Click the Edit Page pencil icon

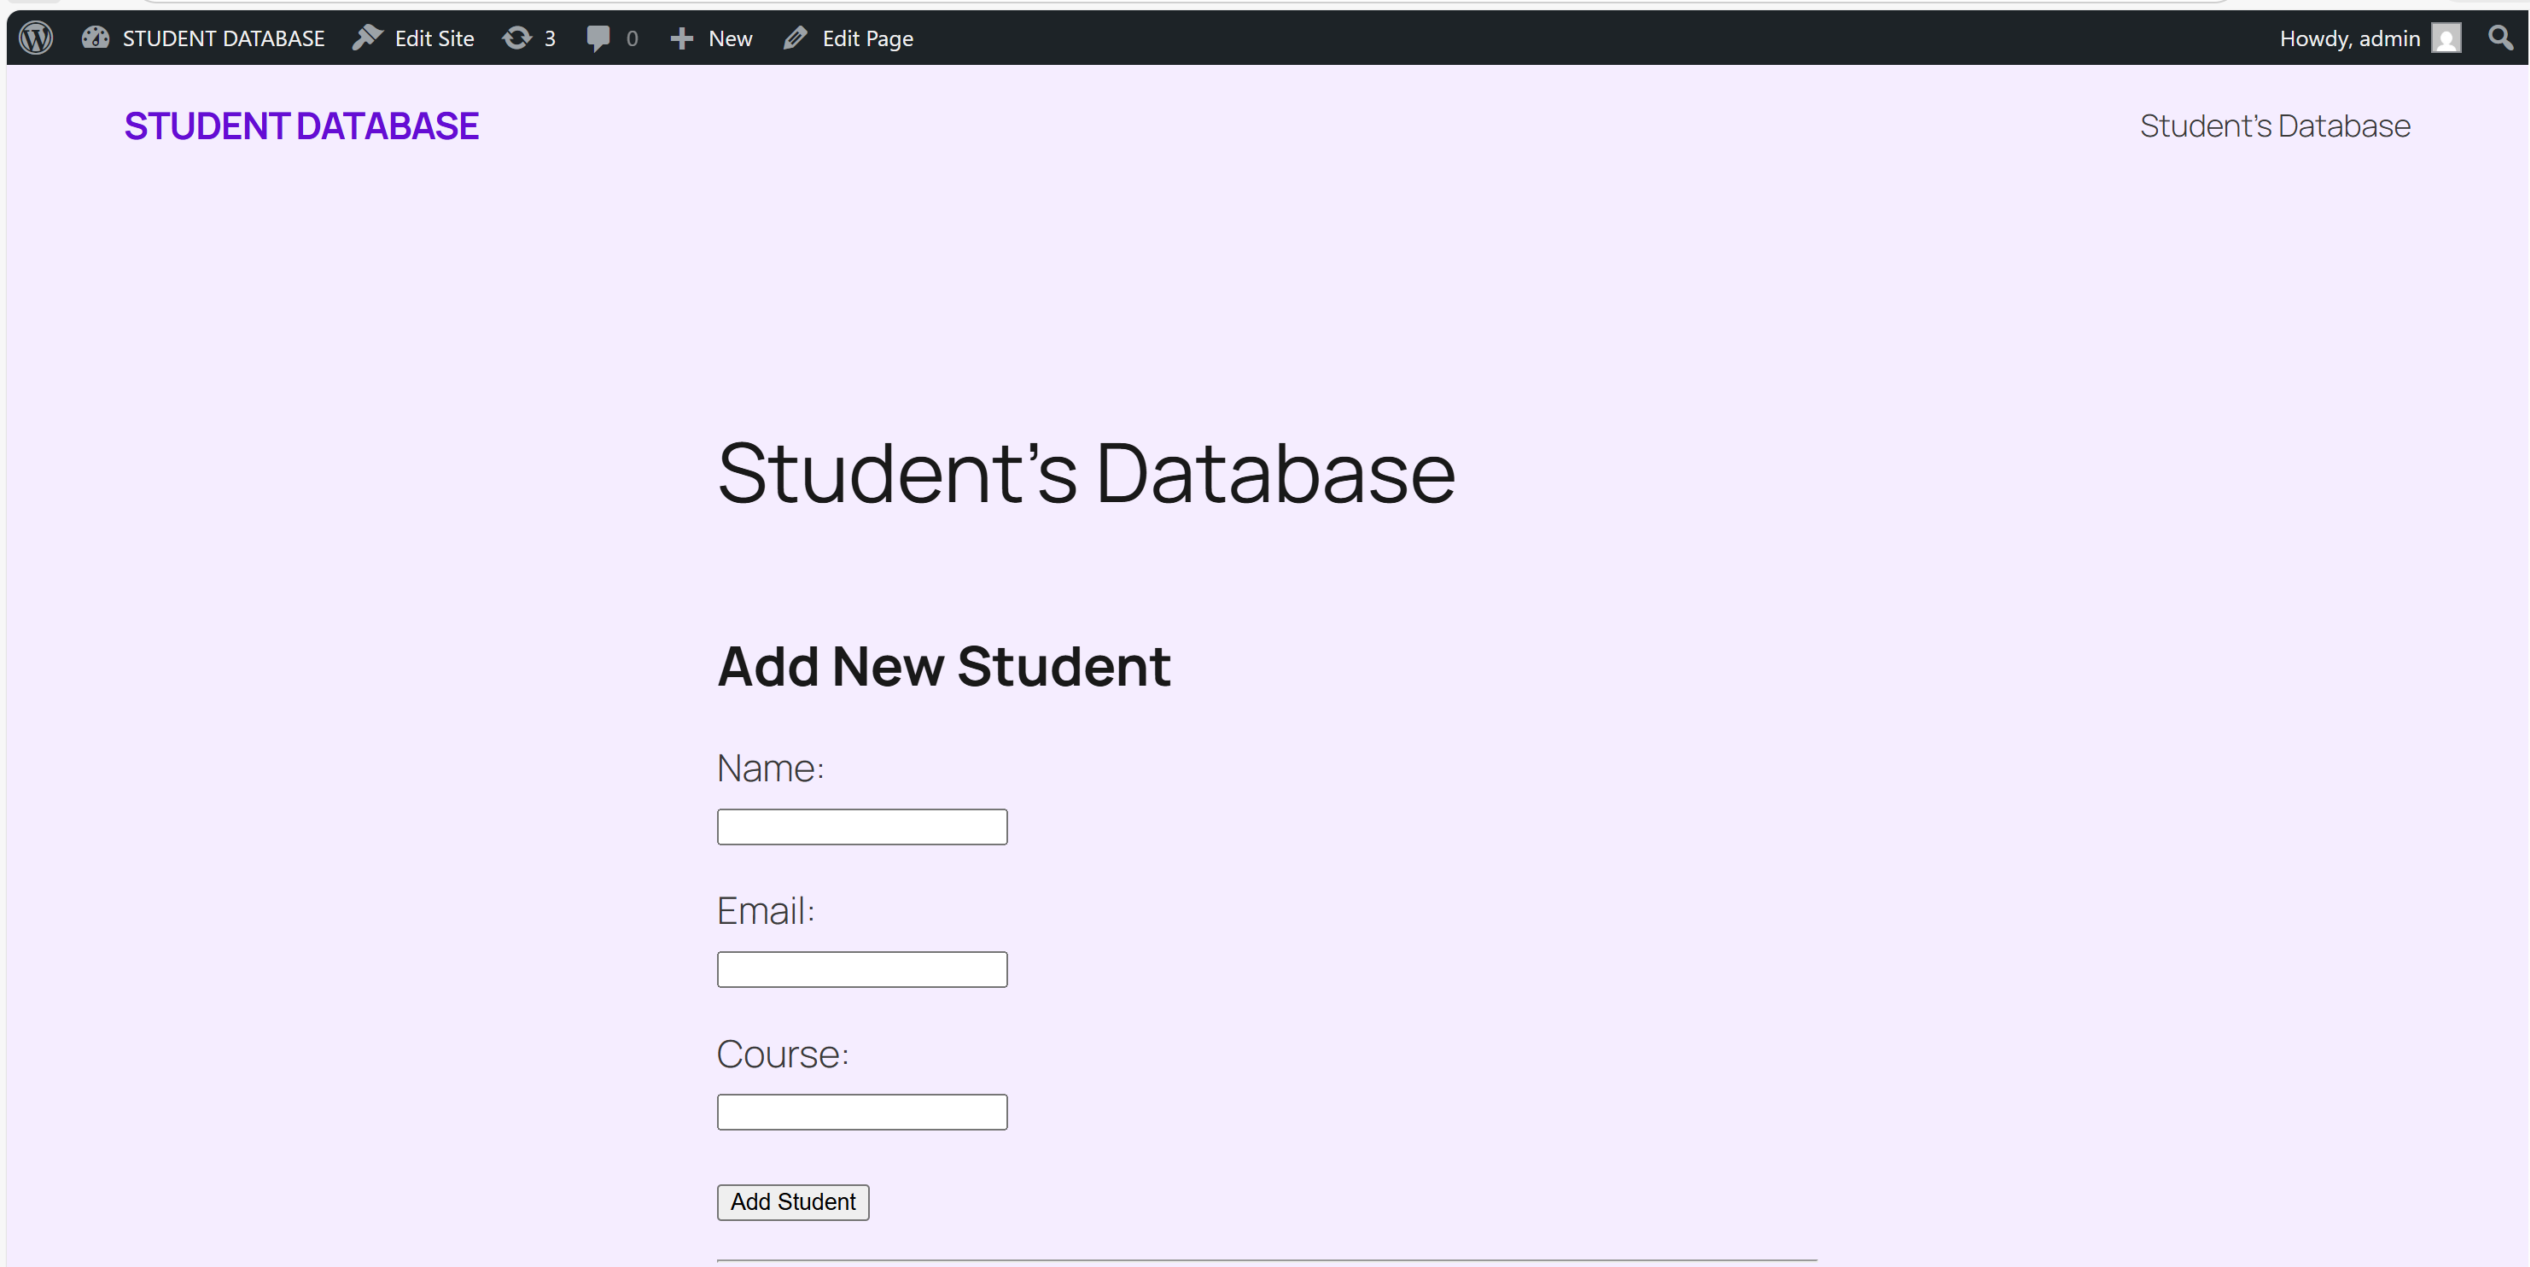click(x=796, y=38)
